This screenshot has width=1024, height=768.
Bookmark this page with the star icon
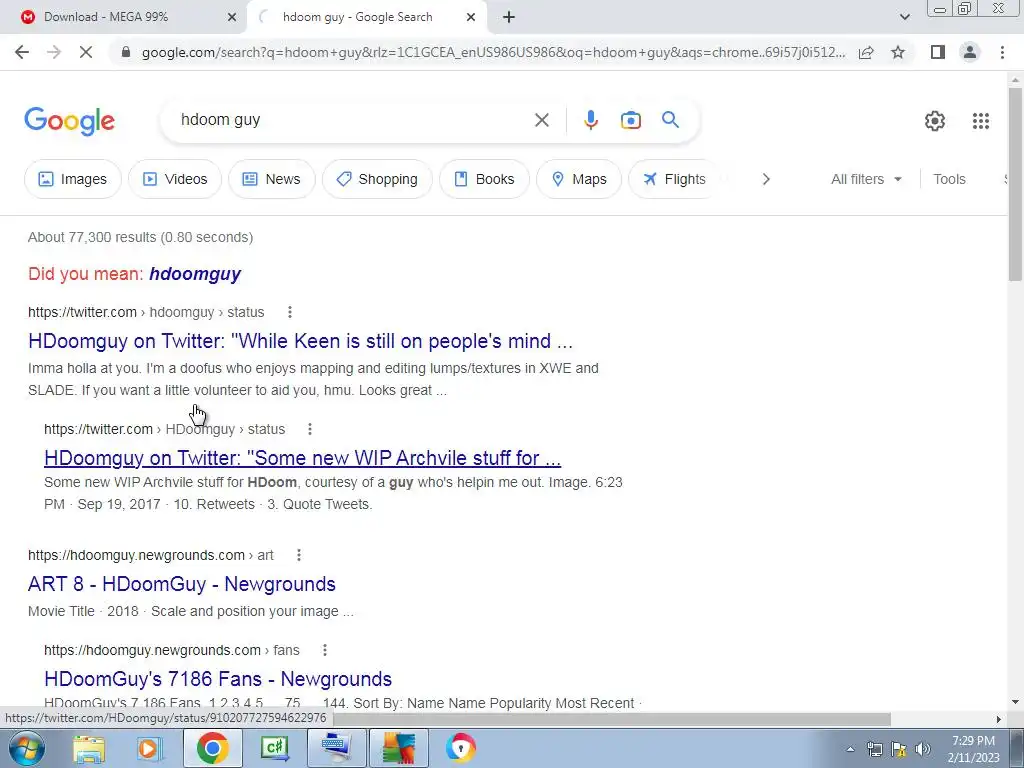pyautogui.click(x=898, y=52)
